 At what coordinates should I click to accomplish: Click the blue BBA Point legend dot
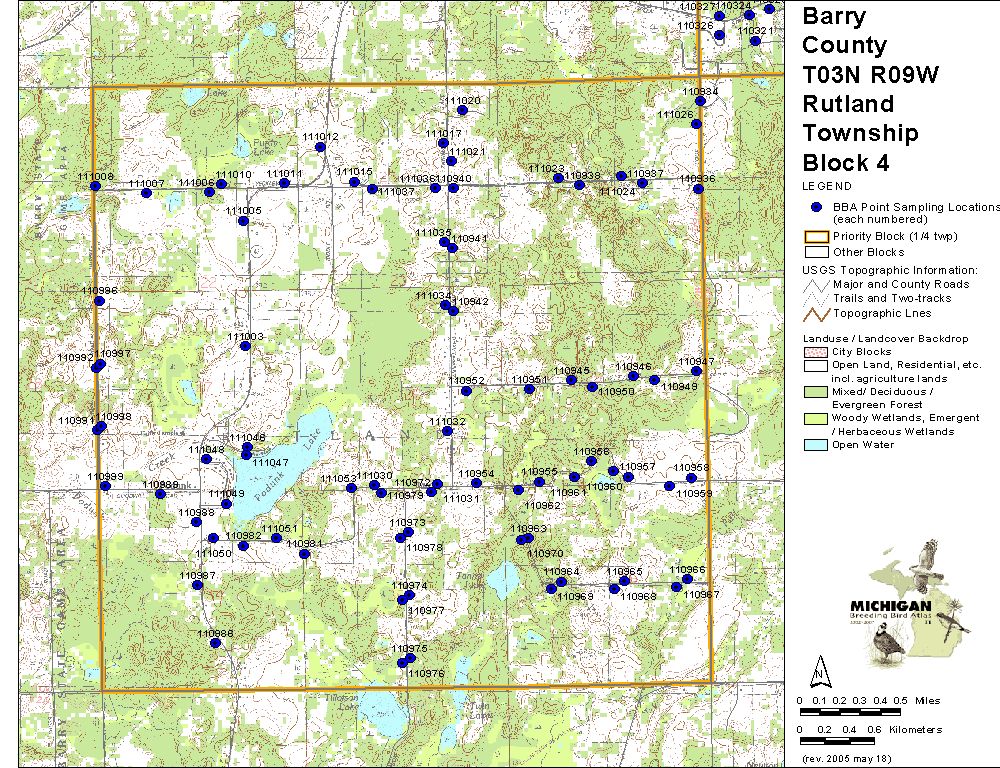(x=816, y=207)
